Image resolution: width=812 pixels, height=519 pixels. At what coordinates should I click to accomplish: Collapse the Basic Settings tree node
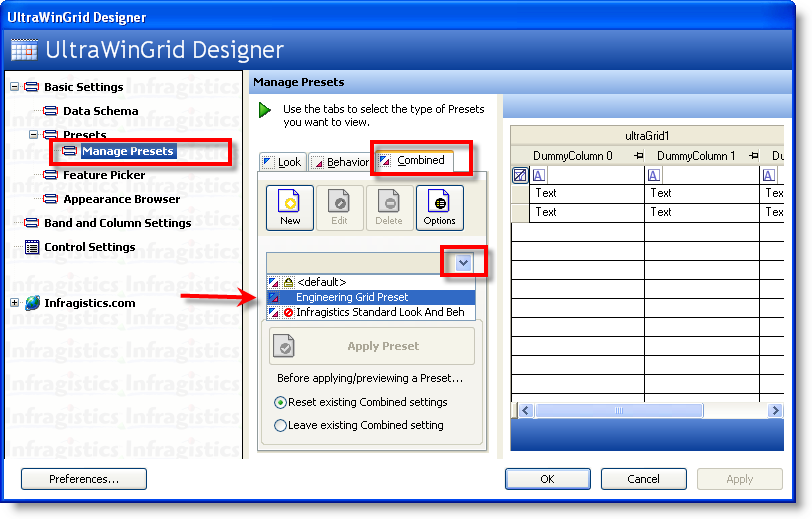coord(14,86)
